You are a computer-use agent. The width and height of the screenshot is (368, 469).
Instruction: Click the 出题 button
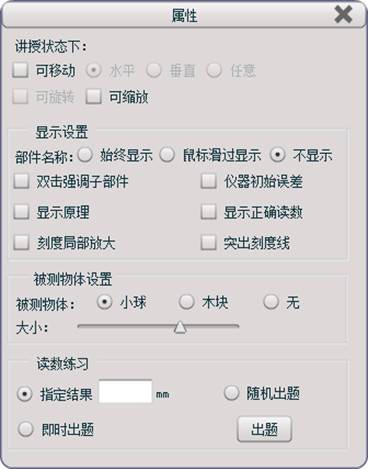click(x=264, y=429)
